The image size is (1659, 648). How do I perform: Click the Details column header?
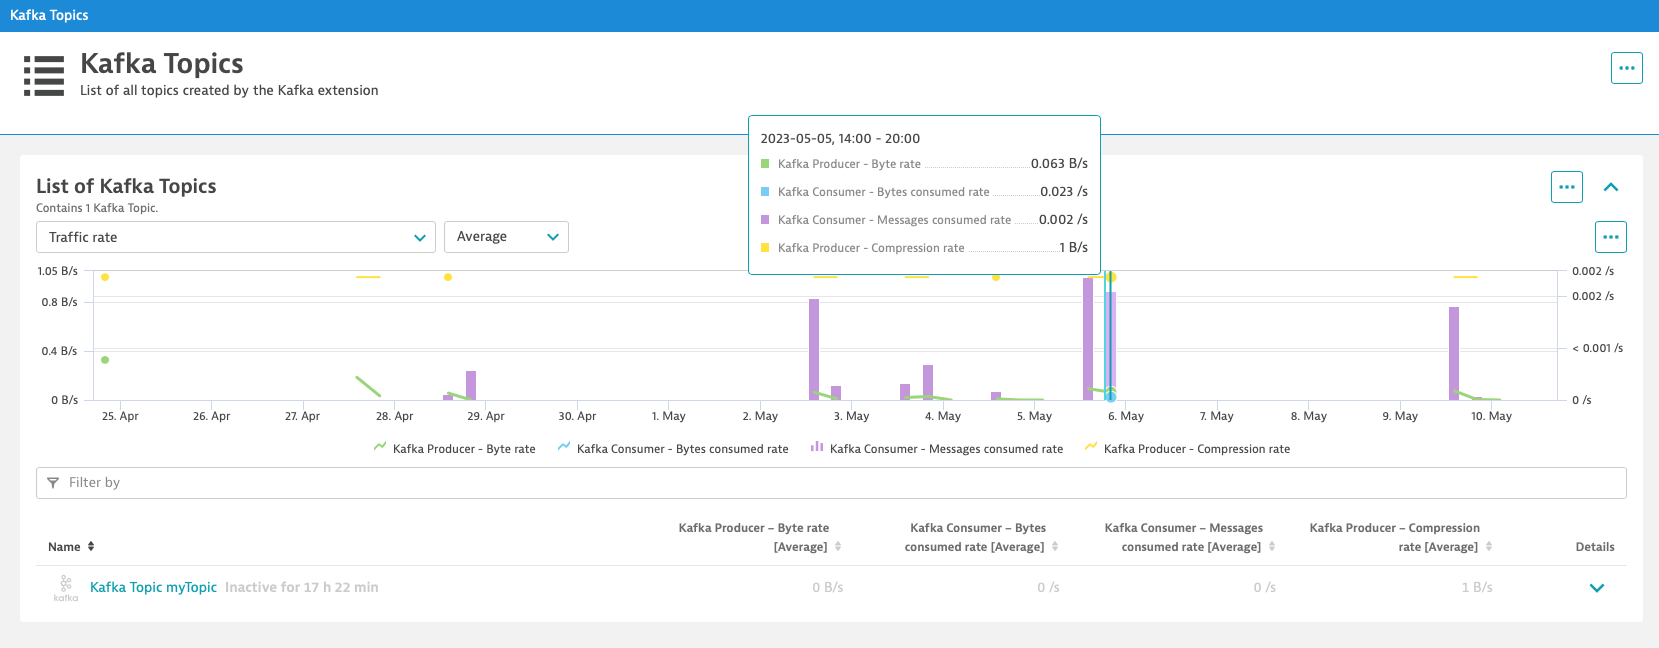click(1595, 547)
